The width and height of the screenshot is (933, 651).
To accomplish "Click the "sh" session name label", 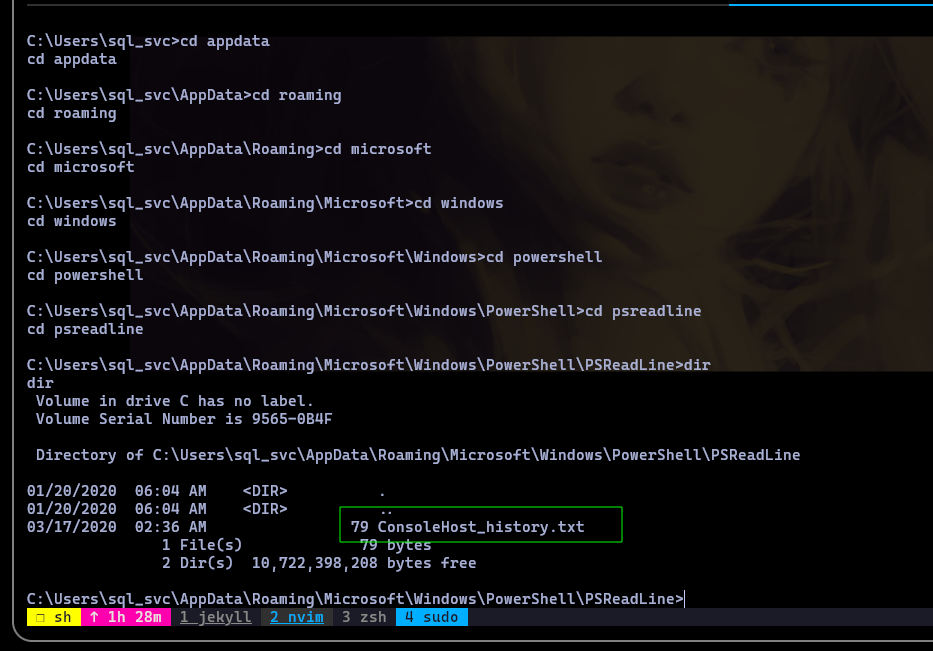I will pos(62,617).
